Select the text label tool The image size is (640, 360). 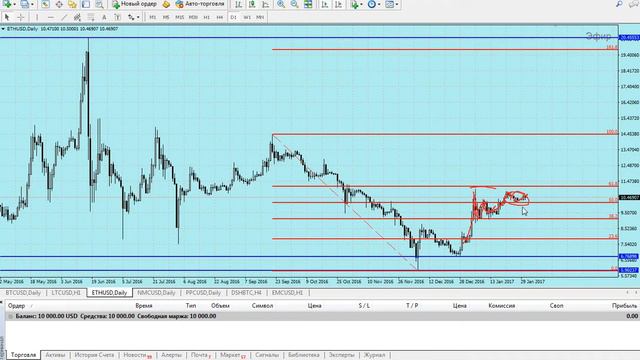(x=118, y=17)
